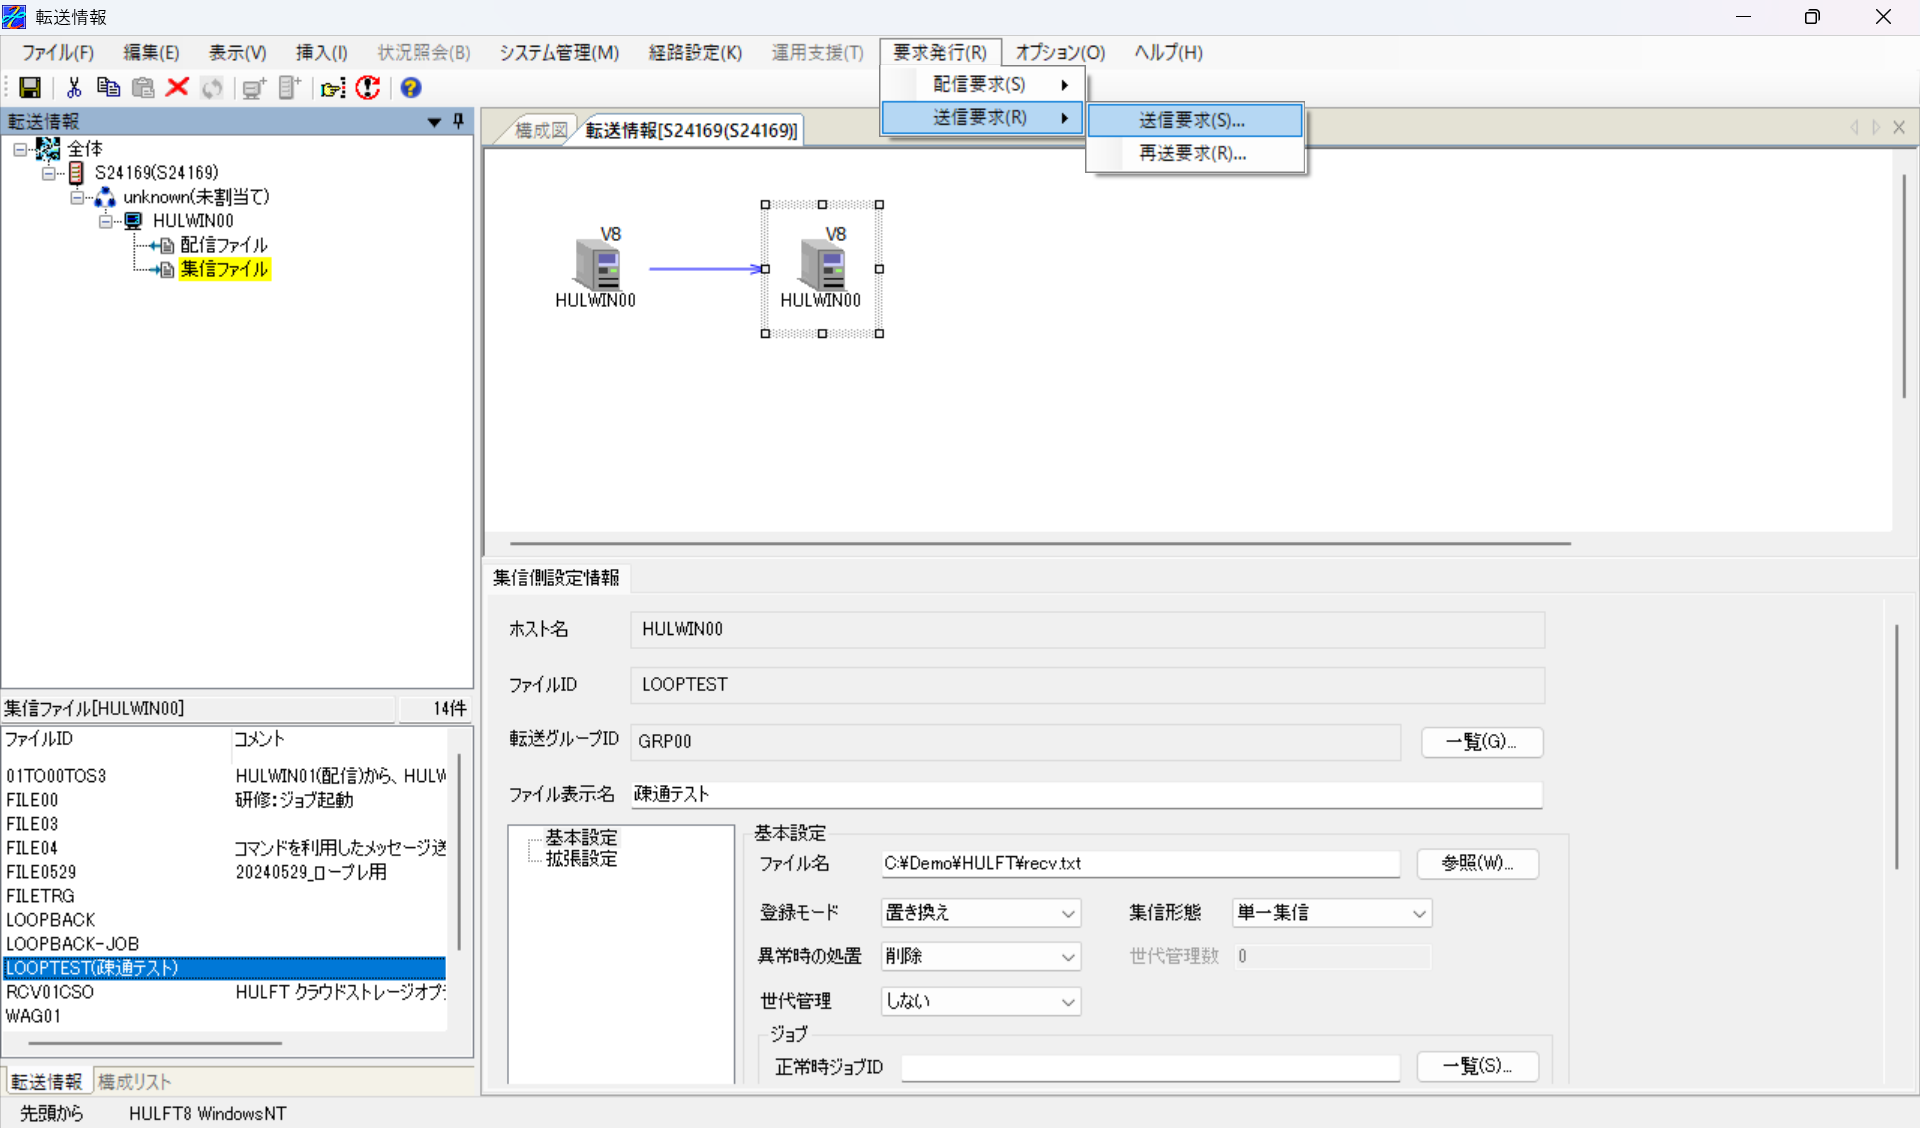Click 一覧(G)... button beside 転送グループID

tap(1481, 741)
